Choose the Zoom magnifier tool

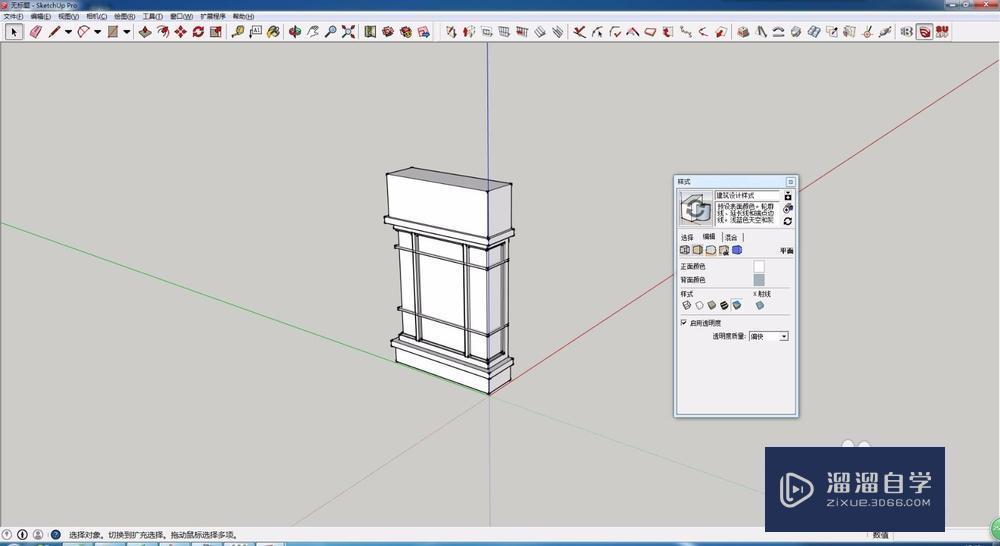pyautogui.click(x=330, y=31)
